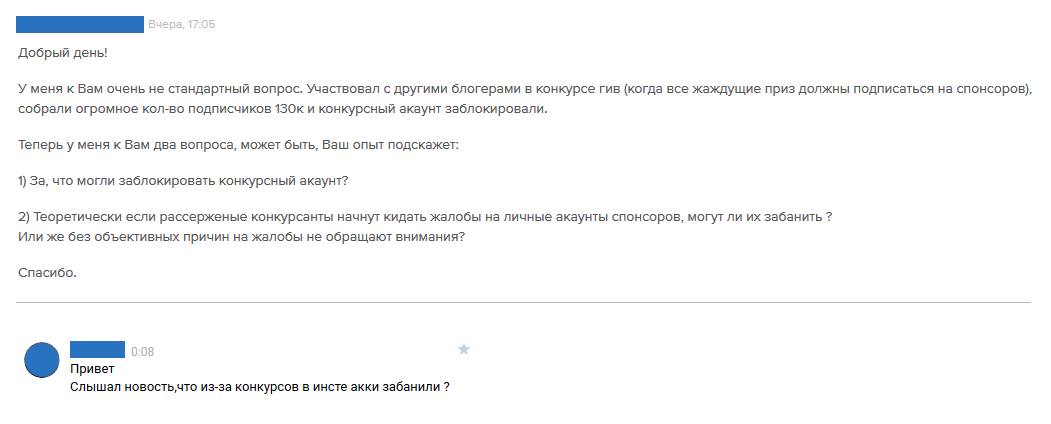Select the greeting line Добрый день!
Image resolution: width=1051 pixels, height=424 pixels.
point(63,53)
